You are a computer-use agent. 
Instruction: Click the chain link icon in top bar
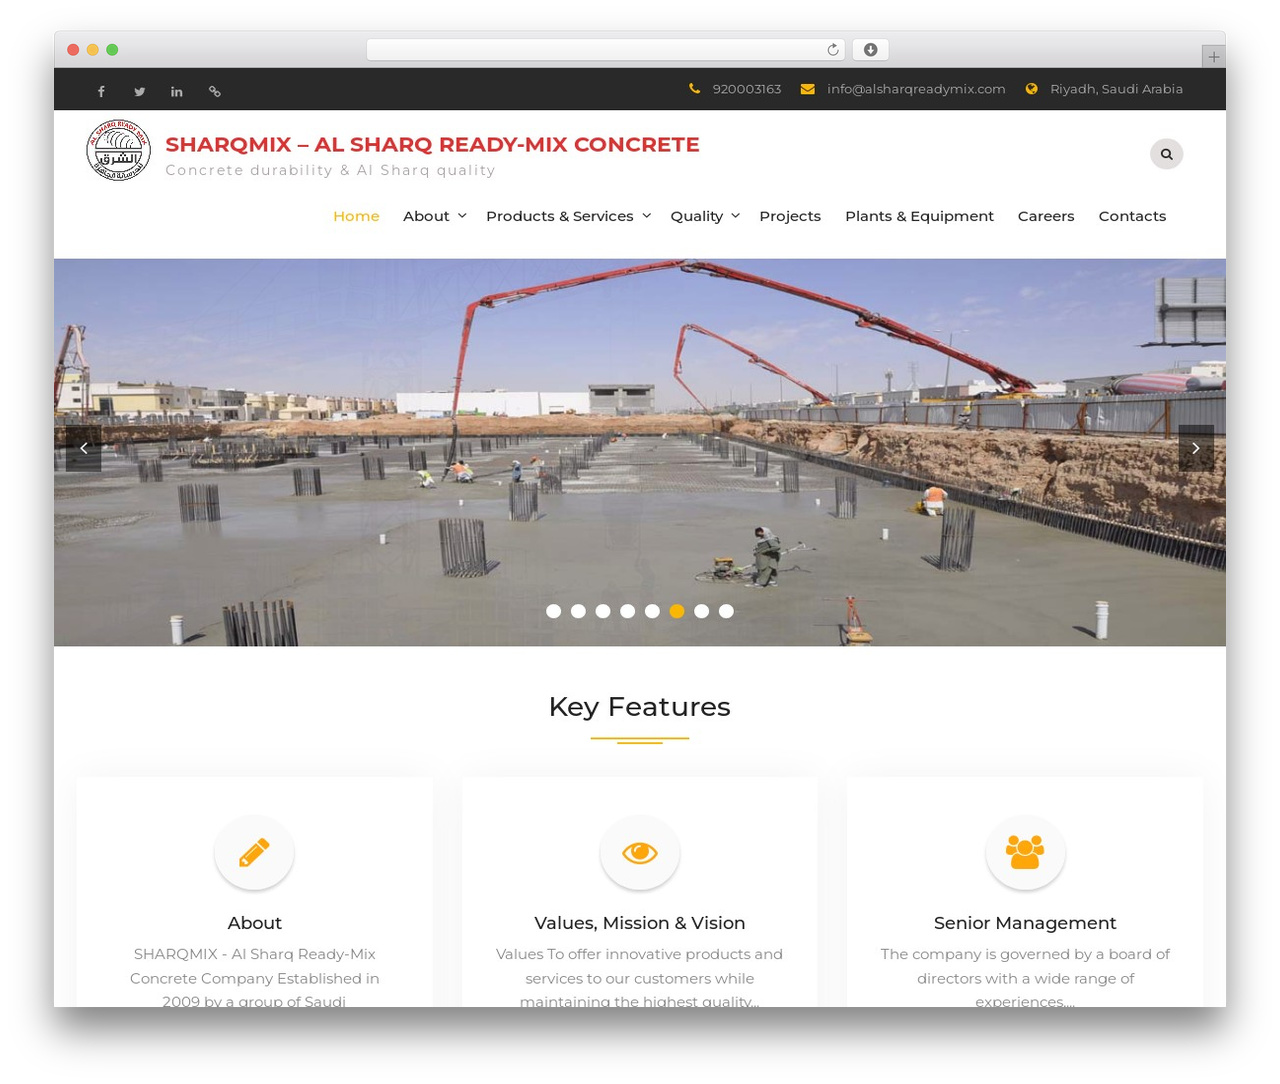(x=214, y=91)
